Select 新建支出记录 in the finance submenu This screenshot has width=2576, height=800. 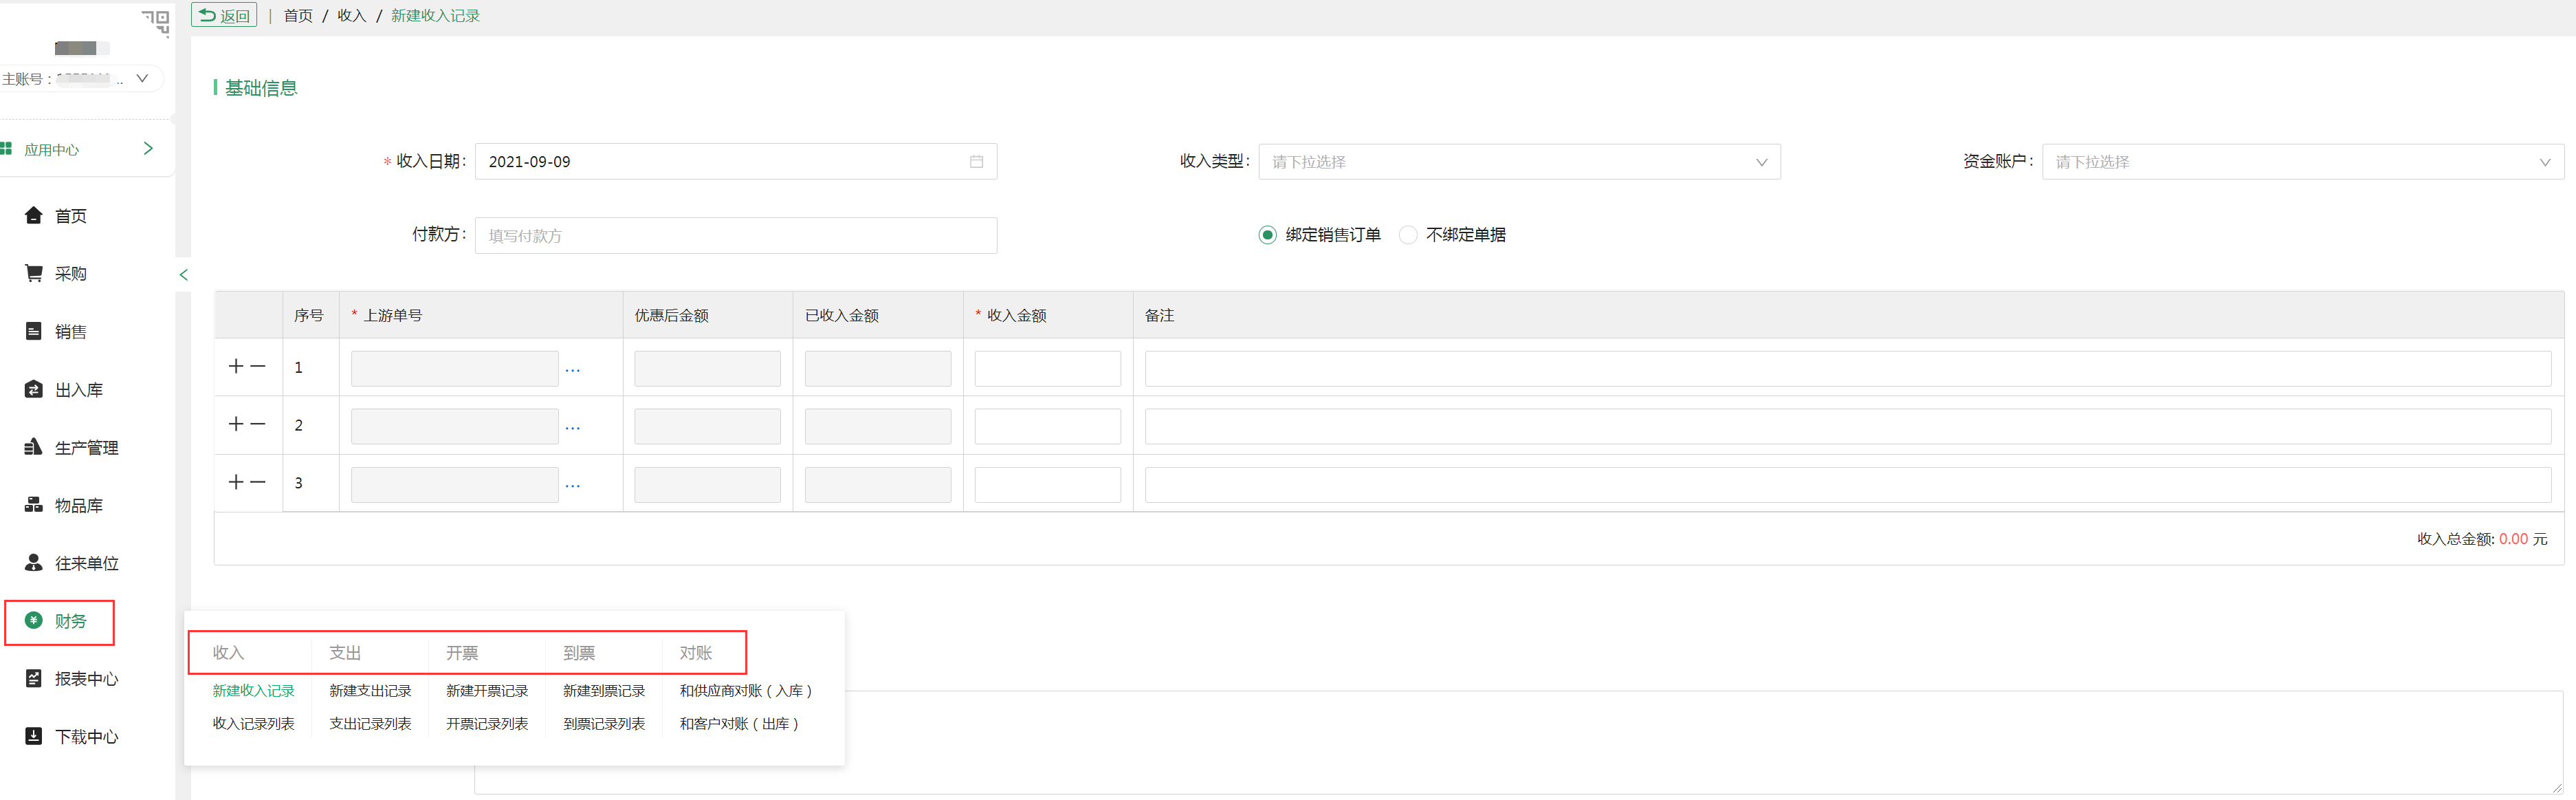[x=370, y=691]
